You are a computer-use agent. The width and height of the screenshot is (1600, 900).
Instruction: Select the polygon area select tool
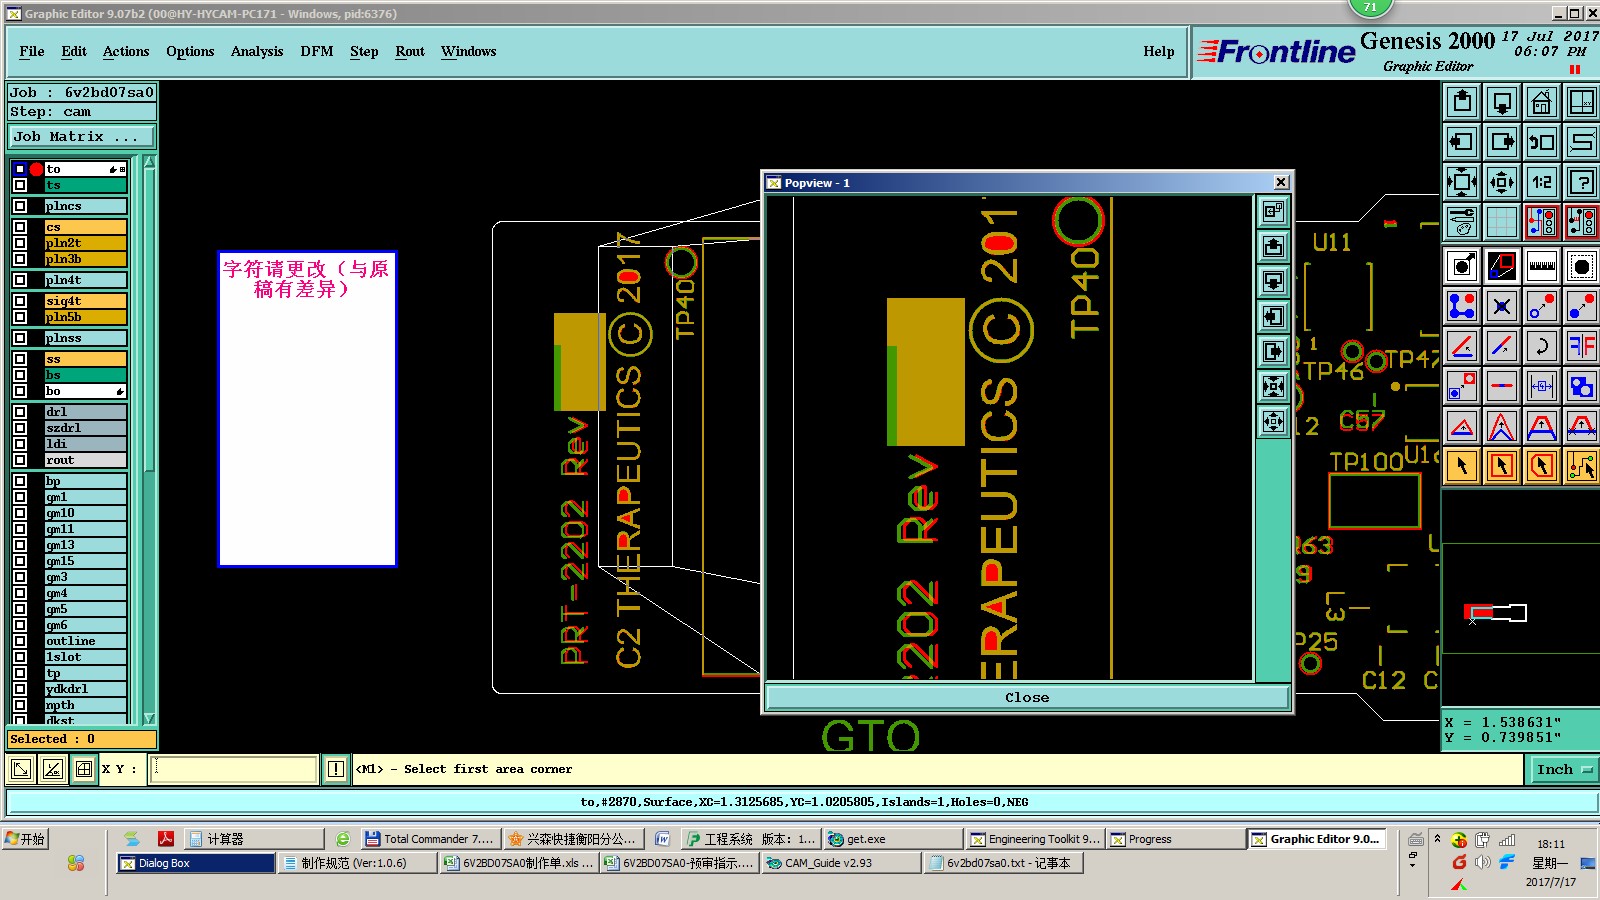[1542, 466]
